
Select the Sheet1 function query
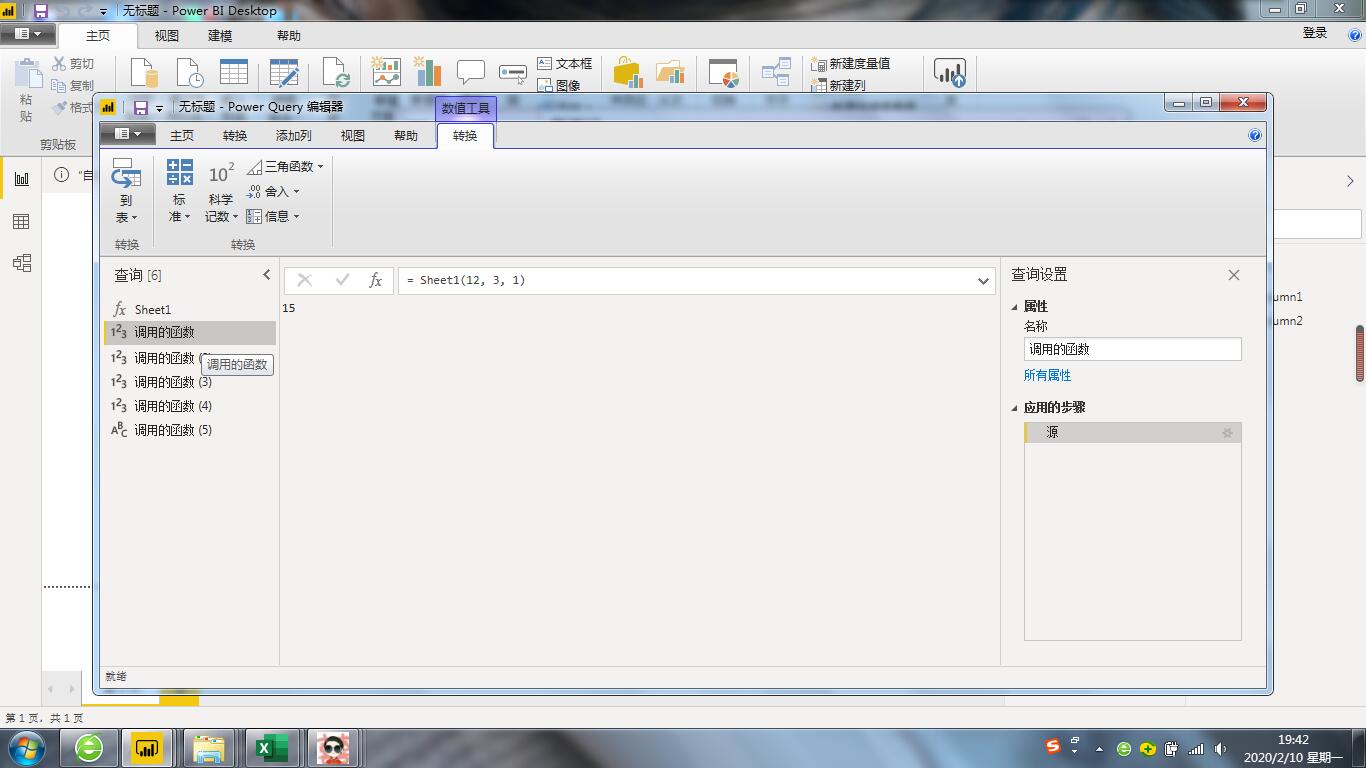pos(190,310)
